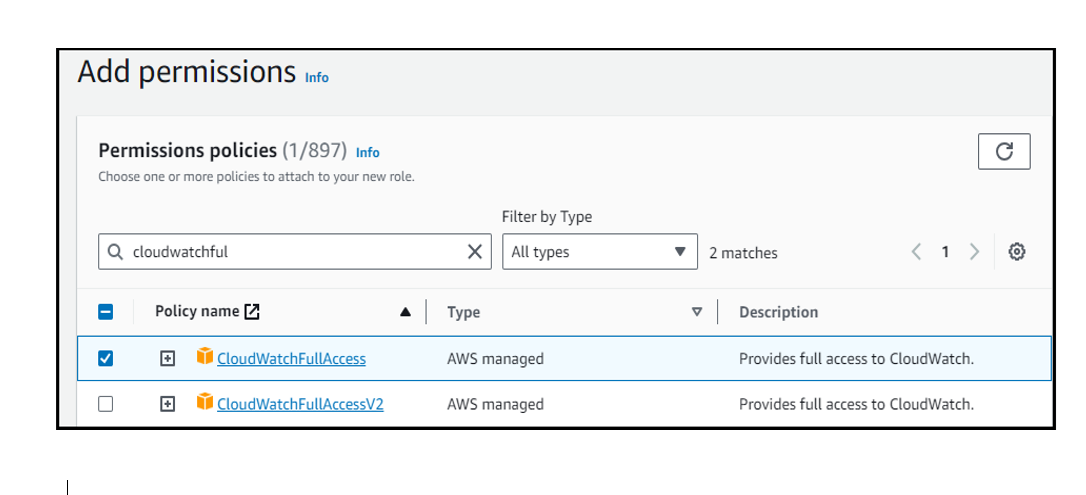Screen dimensions: 1086x495
Task: Sort the table by Policy name column
Action: [x=405, y=312]
